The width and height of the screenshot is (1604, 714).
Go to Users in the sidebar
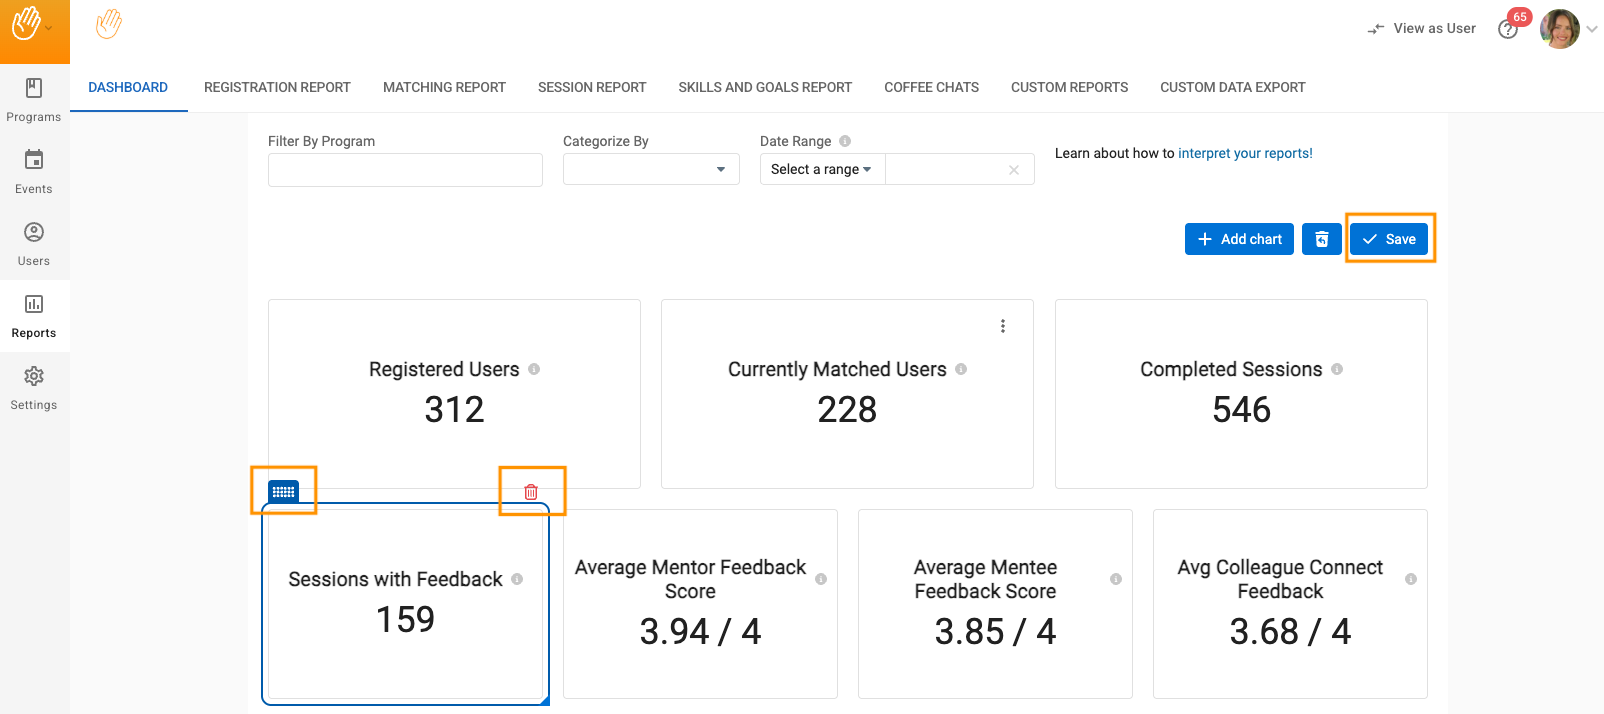[34, 244]
